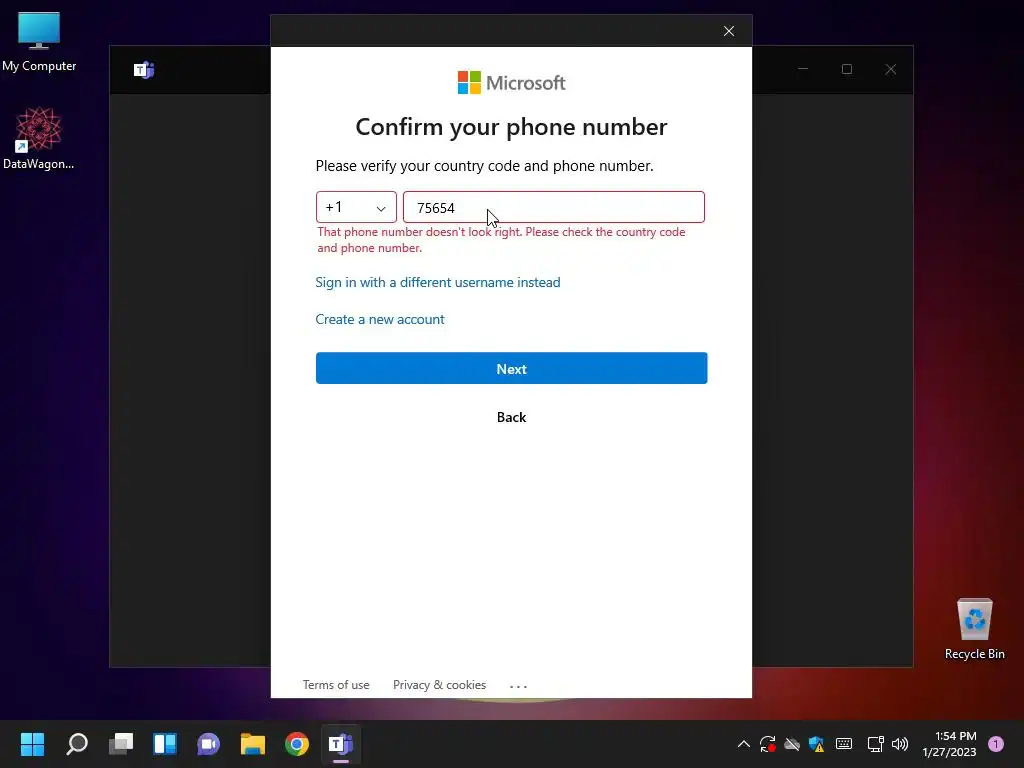Open the volume speaker tray icon
1024x768 pixels.
pyautogui.click(x=900, y=744)
